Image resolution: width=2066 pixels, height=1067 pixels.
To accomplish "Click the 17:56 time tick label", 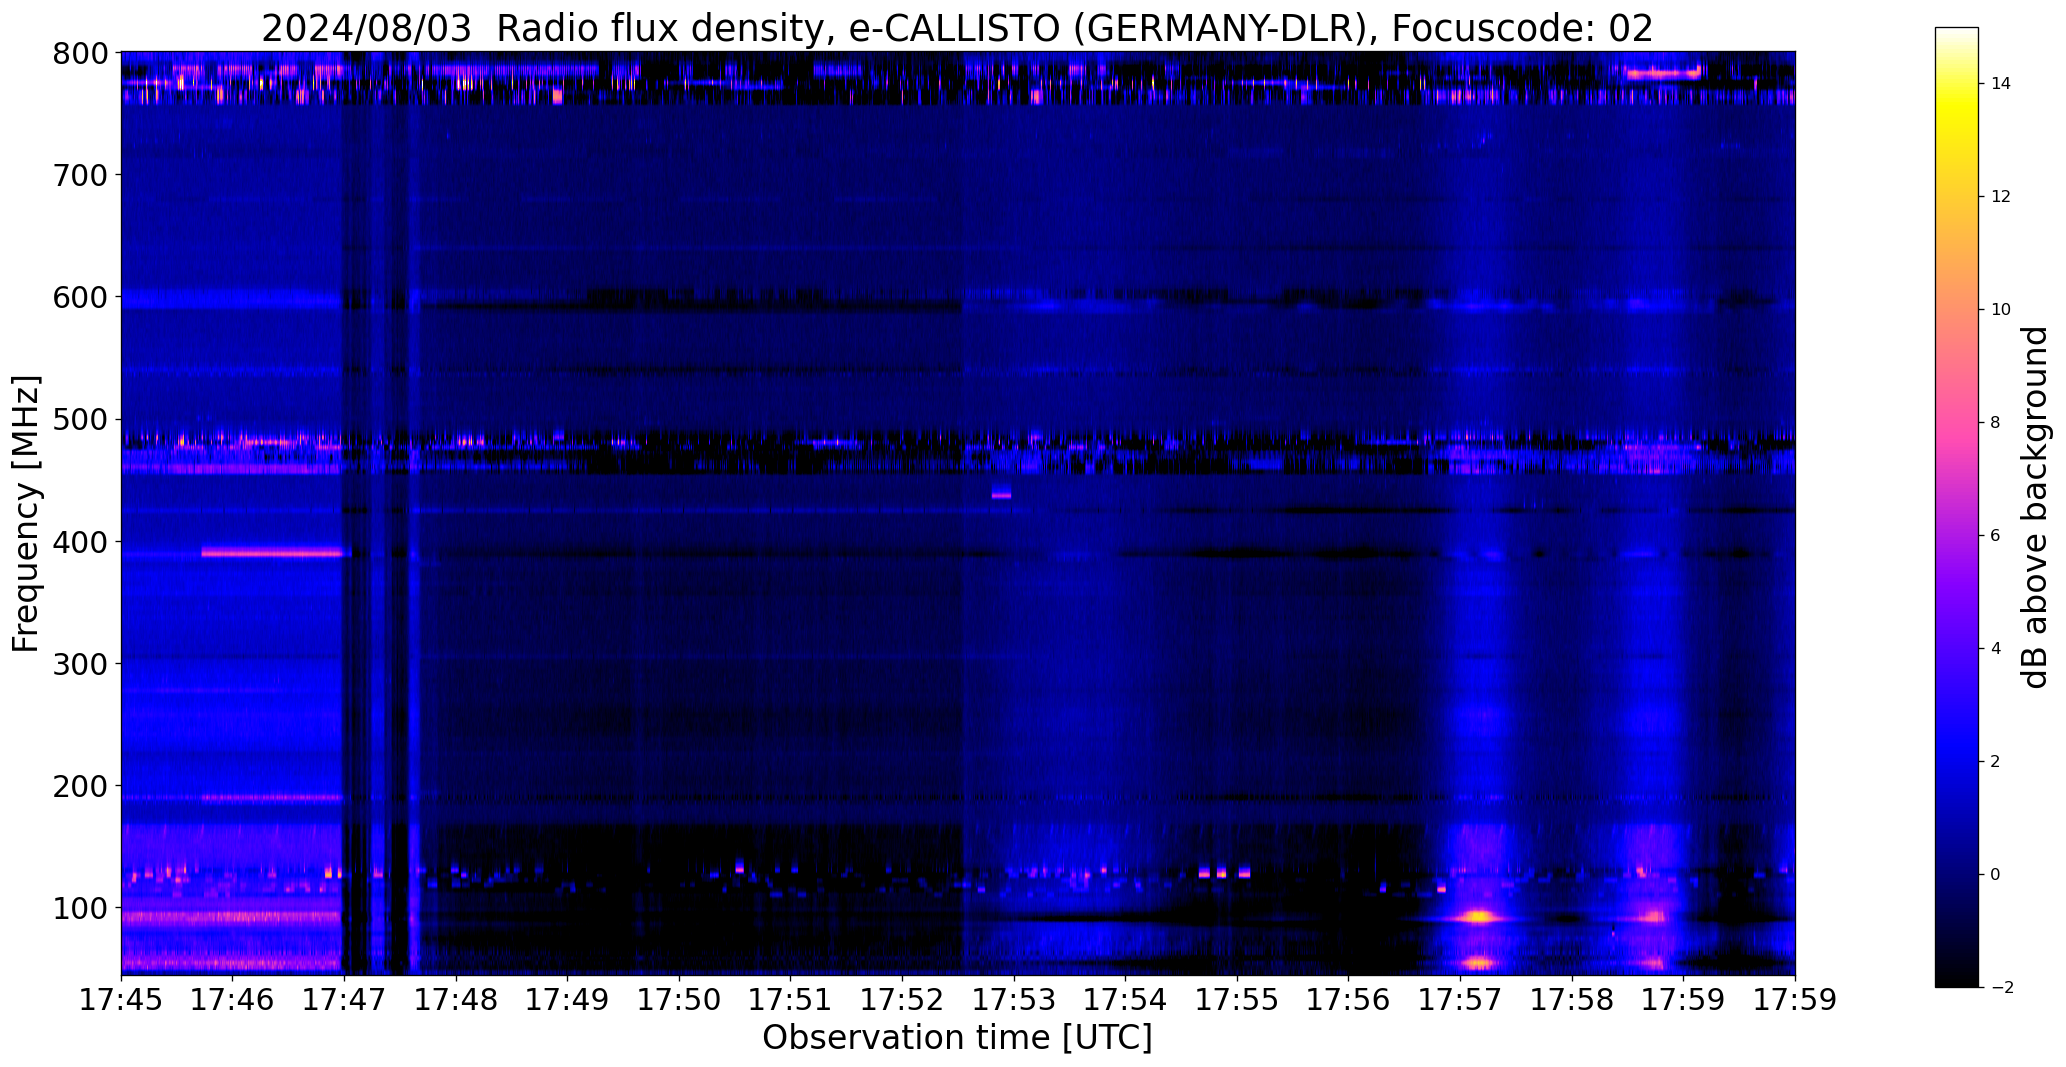I will pyautogui.click(x=1349, y=1000).
